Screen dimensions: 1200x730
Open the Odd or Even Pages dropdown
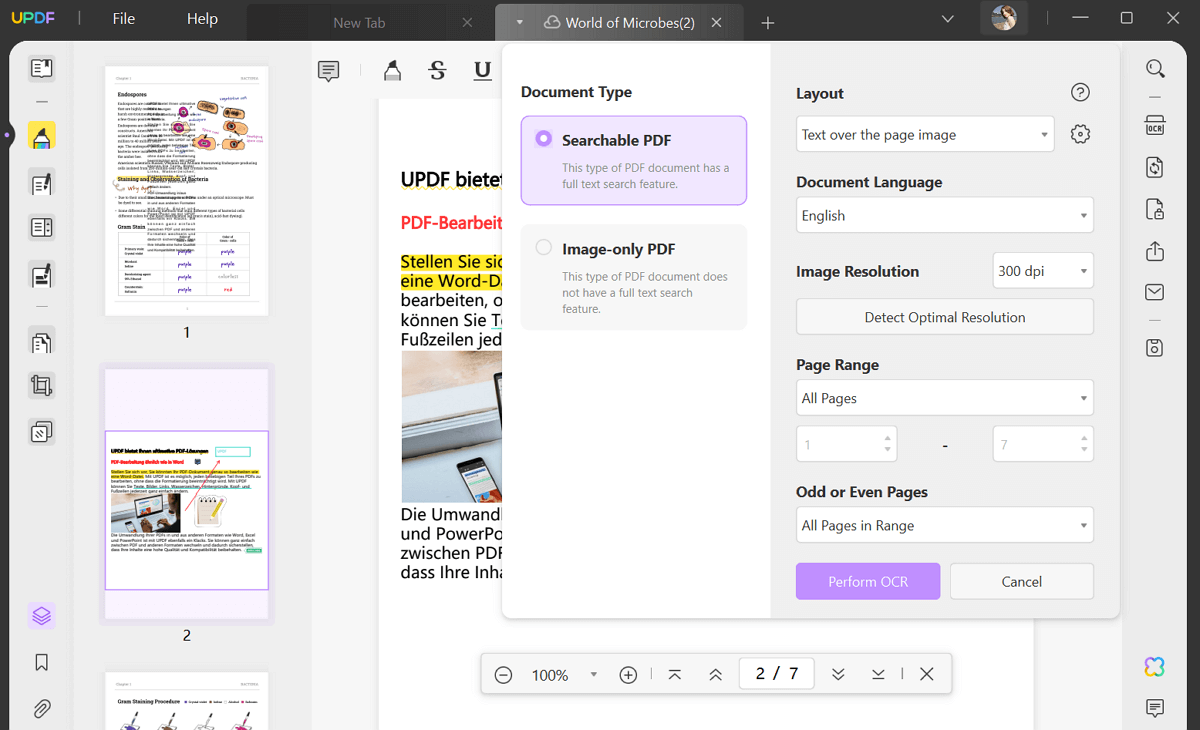(x=945, y=525)
